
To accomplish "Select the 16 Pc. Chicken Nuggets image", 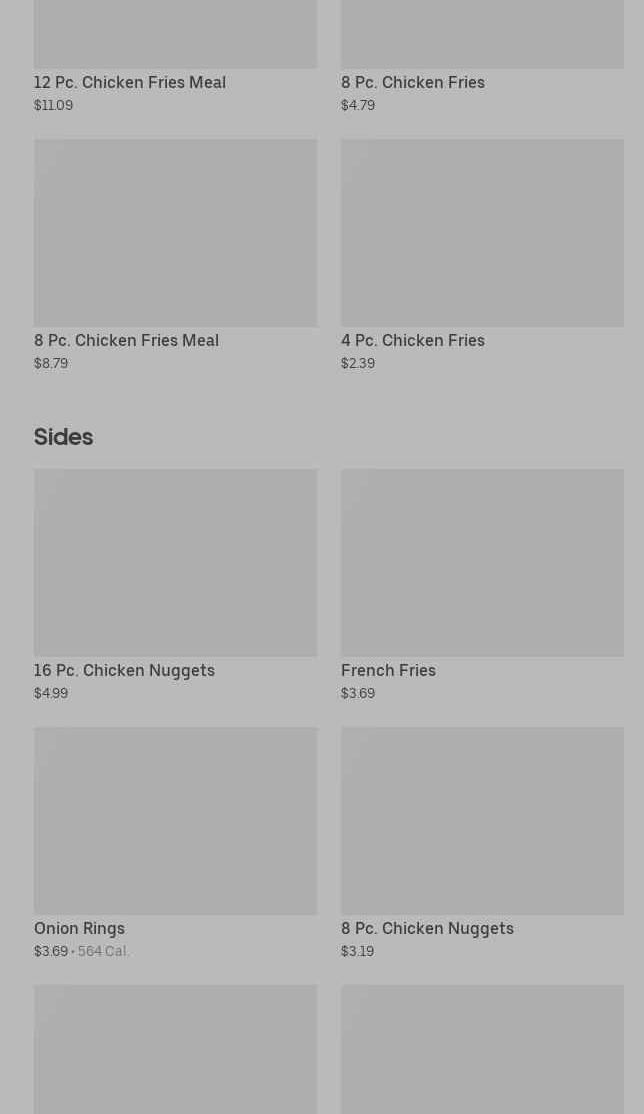I will (175, 562).
